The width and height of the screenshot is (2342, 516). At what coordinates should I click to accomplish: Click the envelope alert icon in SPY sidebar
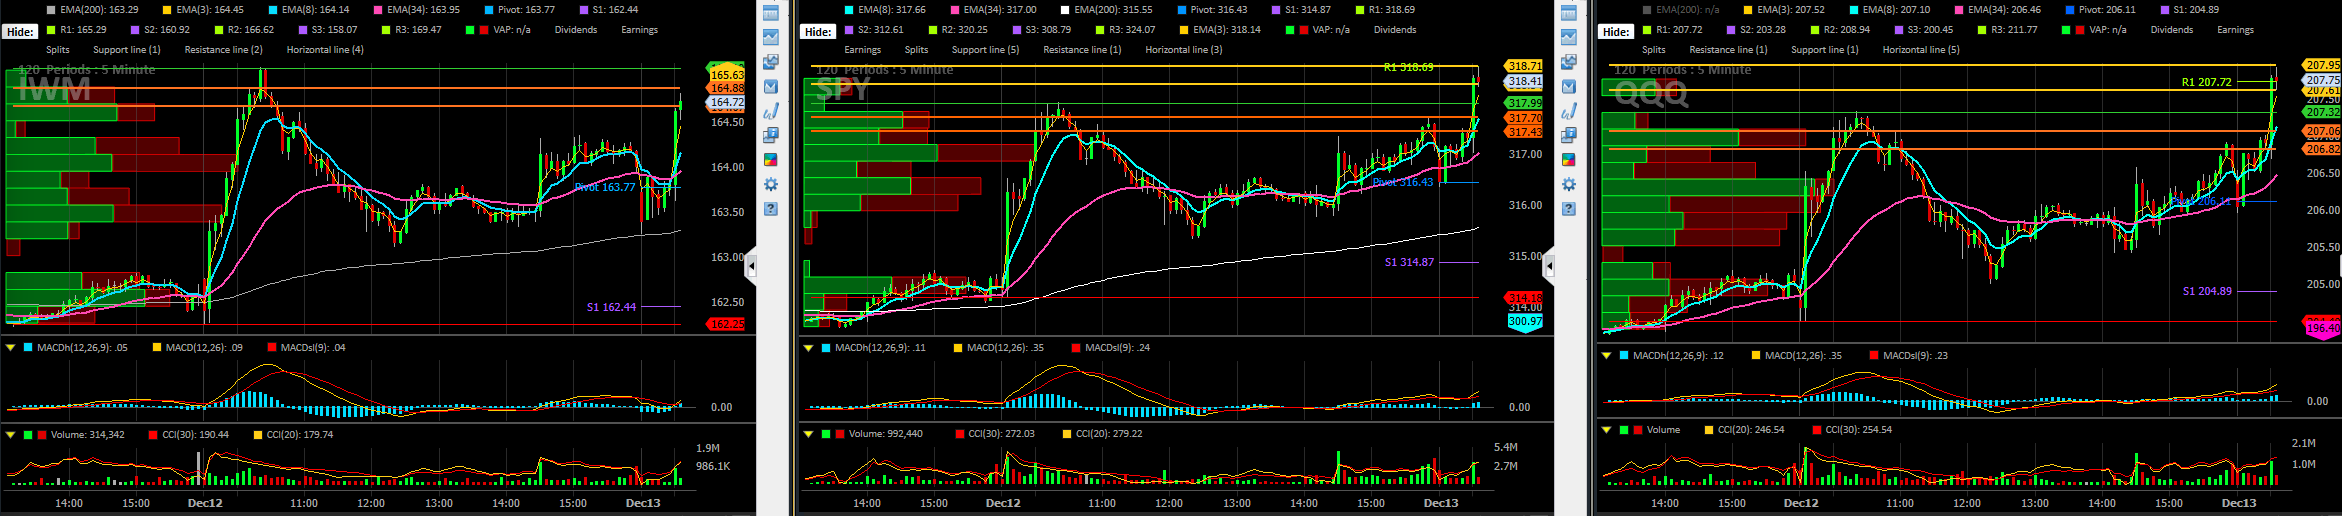[1569, 87]
